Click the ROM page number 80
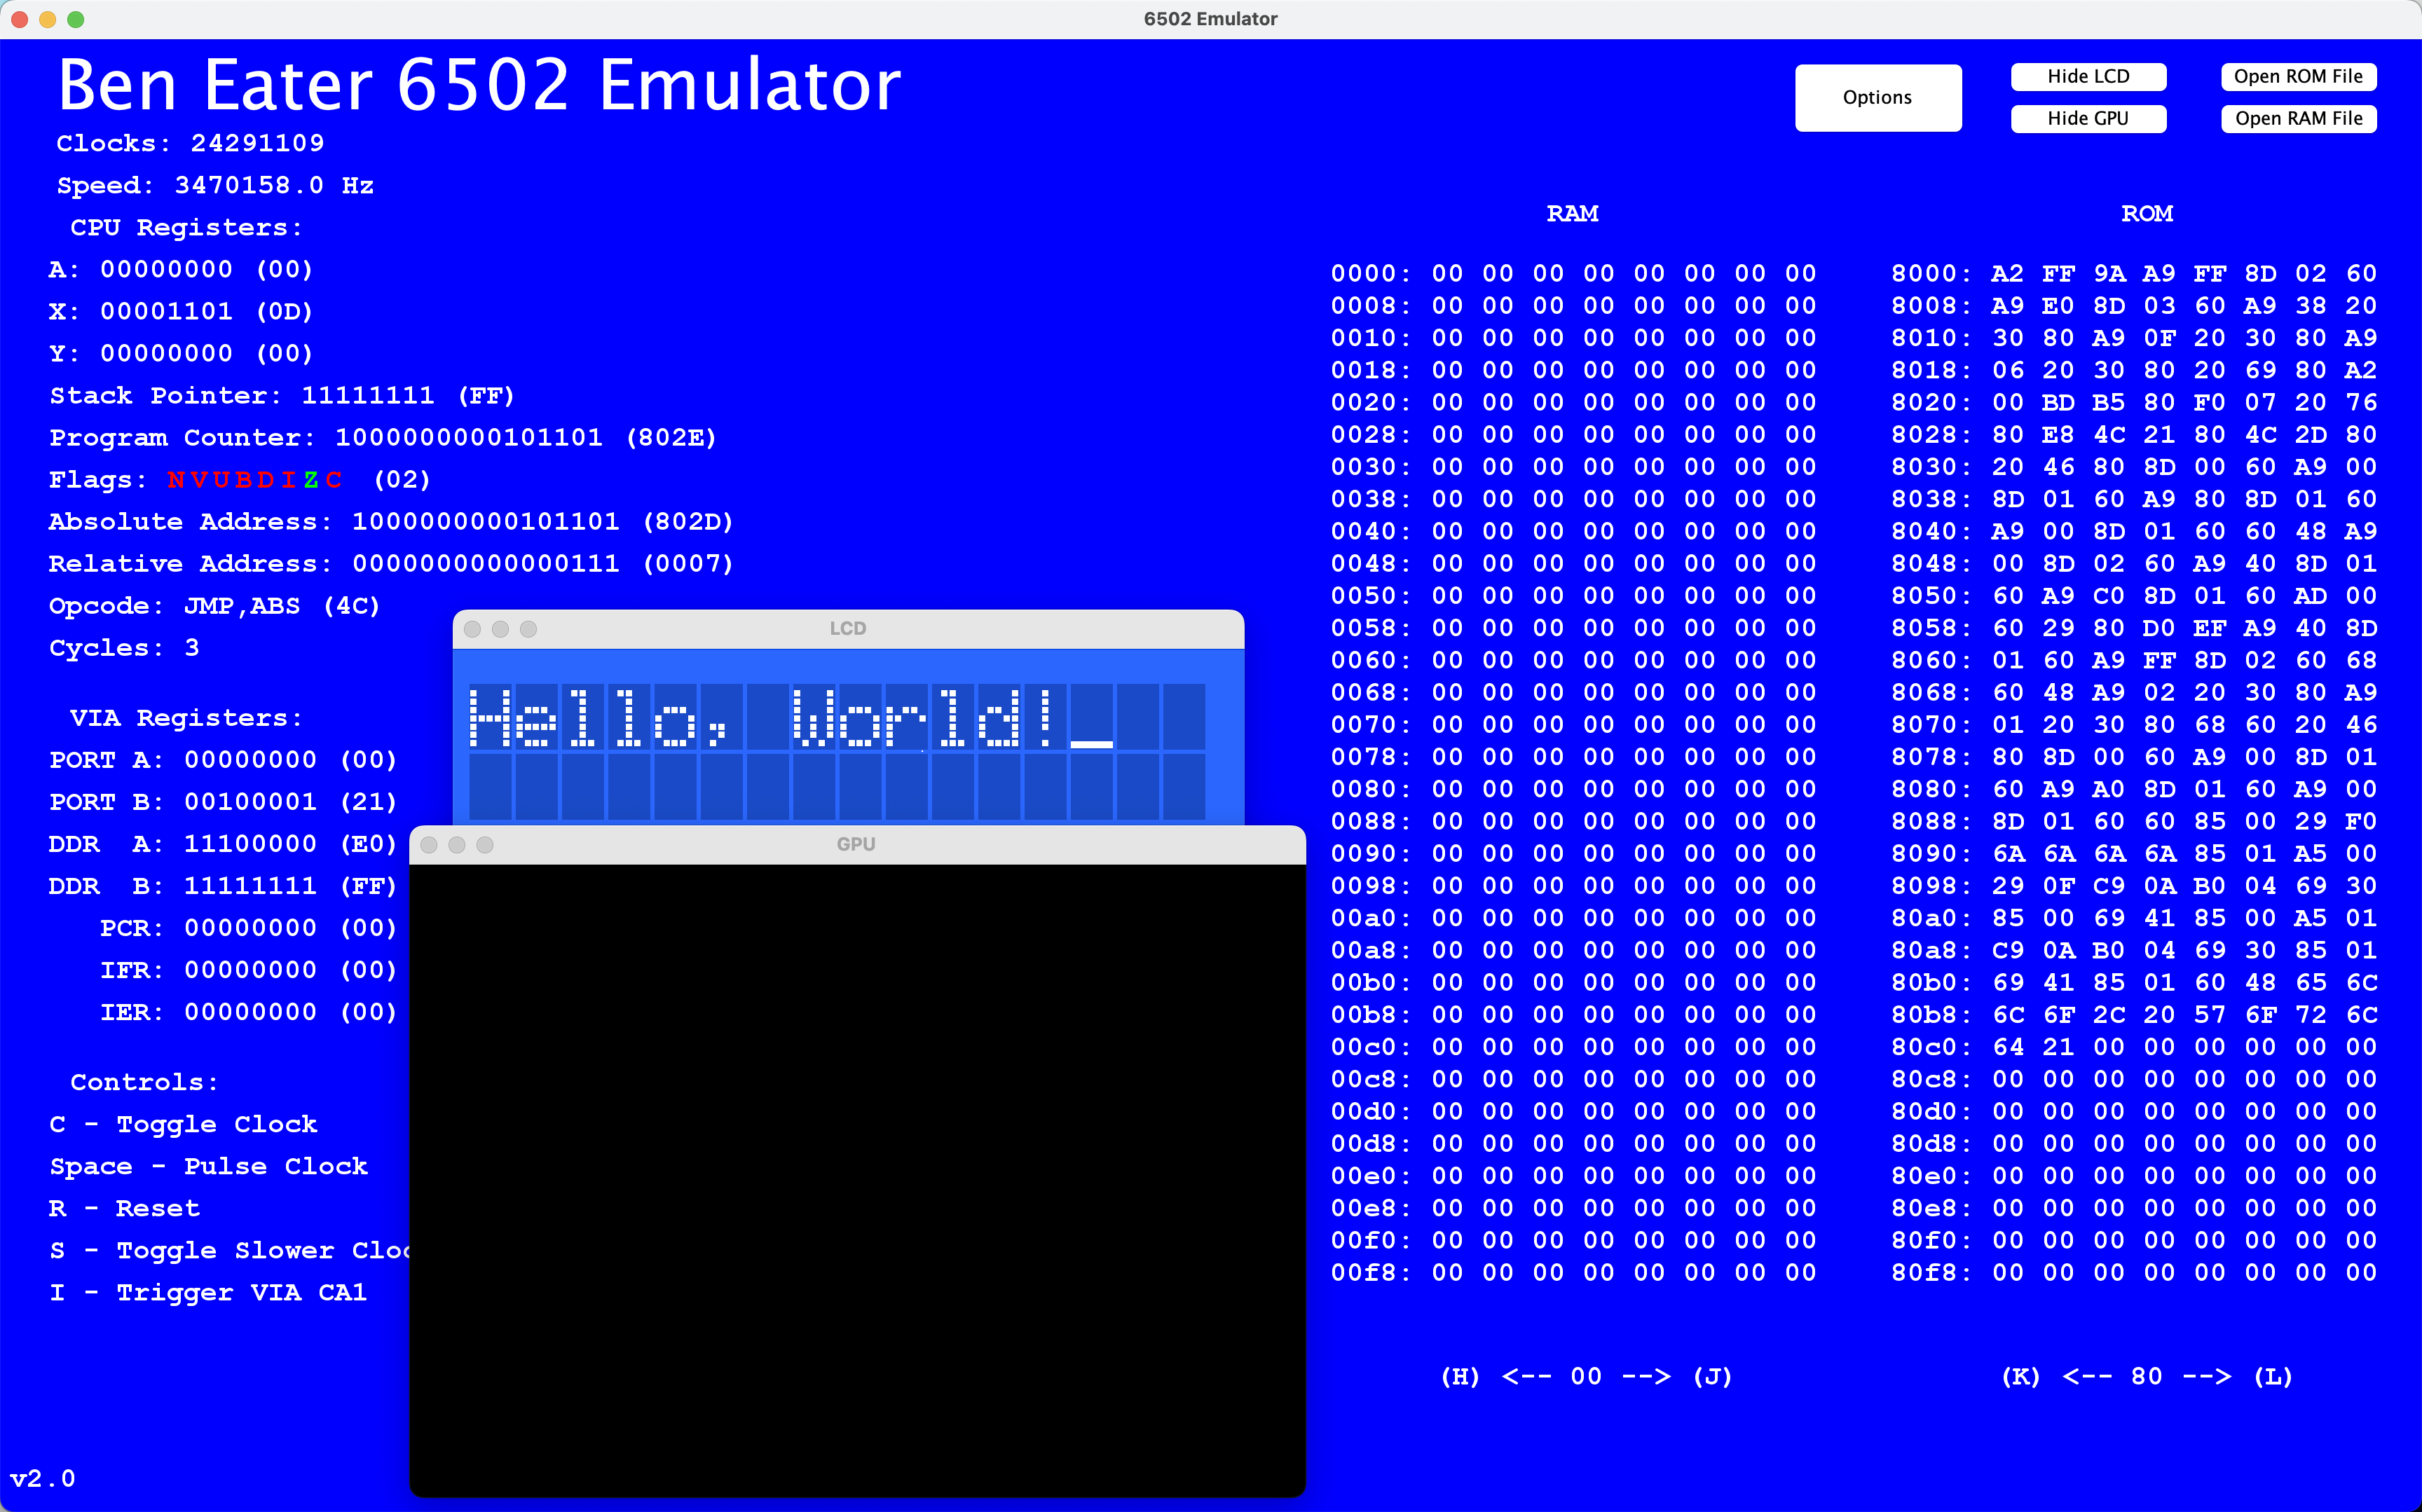 click(x=2146, y=1376)
